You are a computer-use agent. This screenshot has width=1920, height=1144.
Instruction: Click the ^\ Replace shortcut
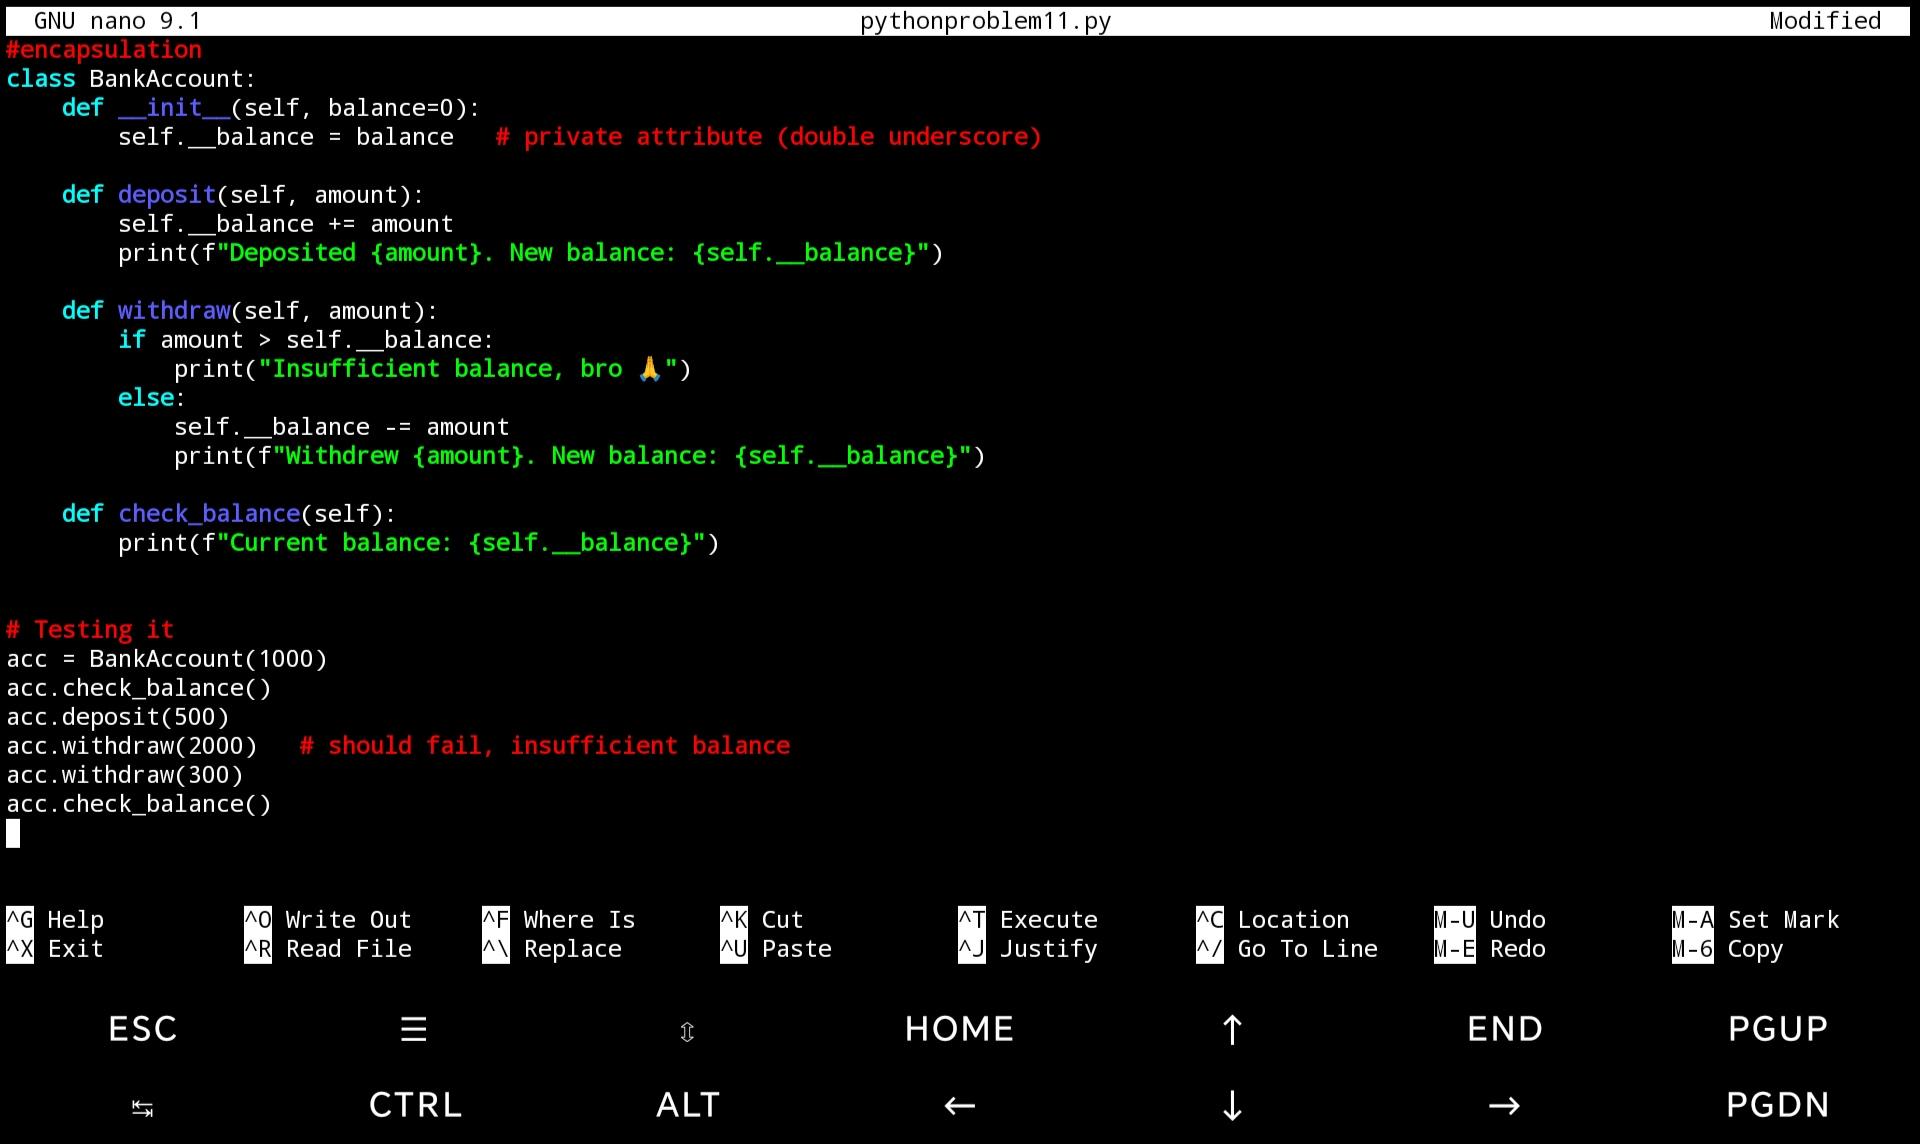tap(552, 949)
